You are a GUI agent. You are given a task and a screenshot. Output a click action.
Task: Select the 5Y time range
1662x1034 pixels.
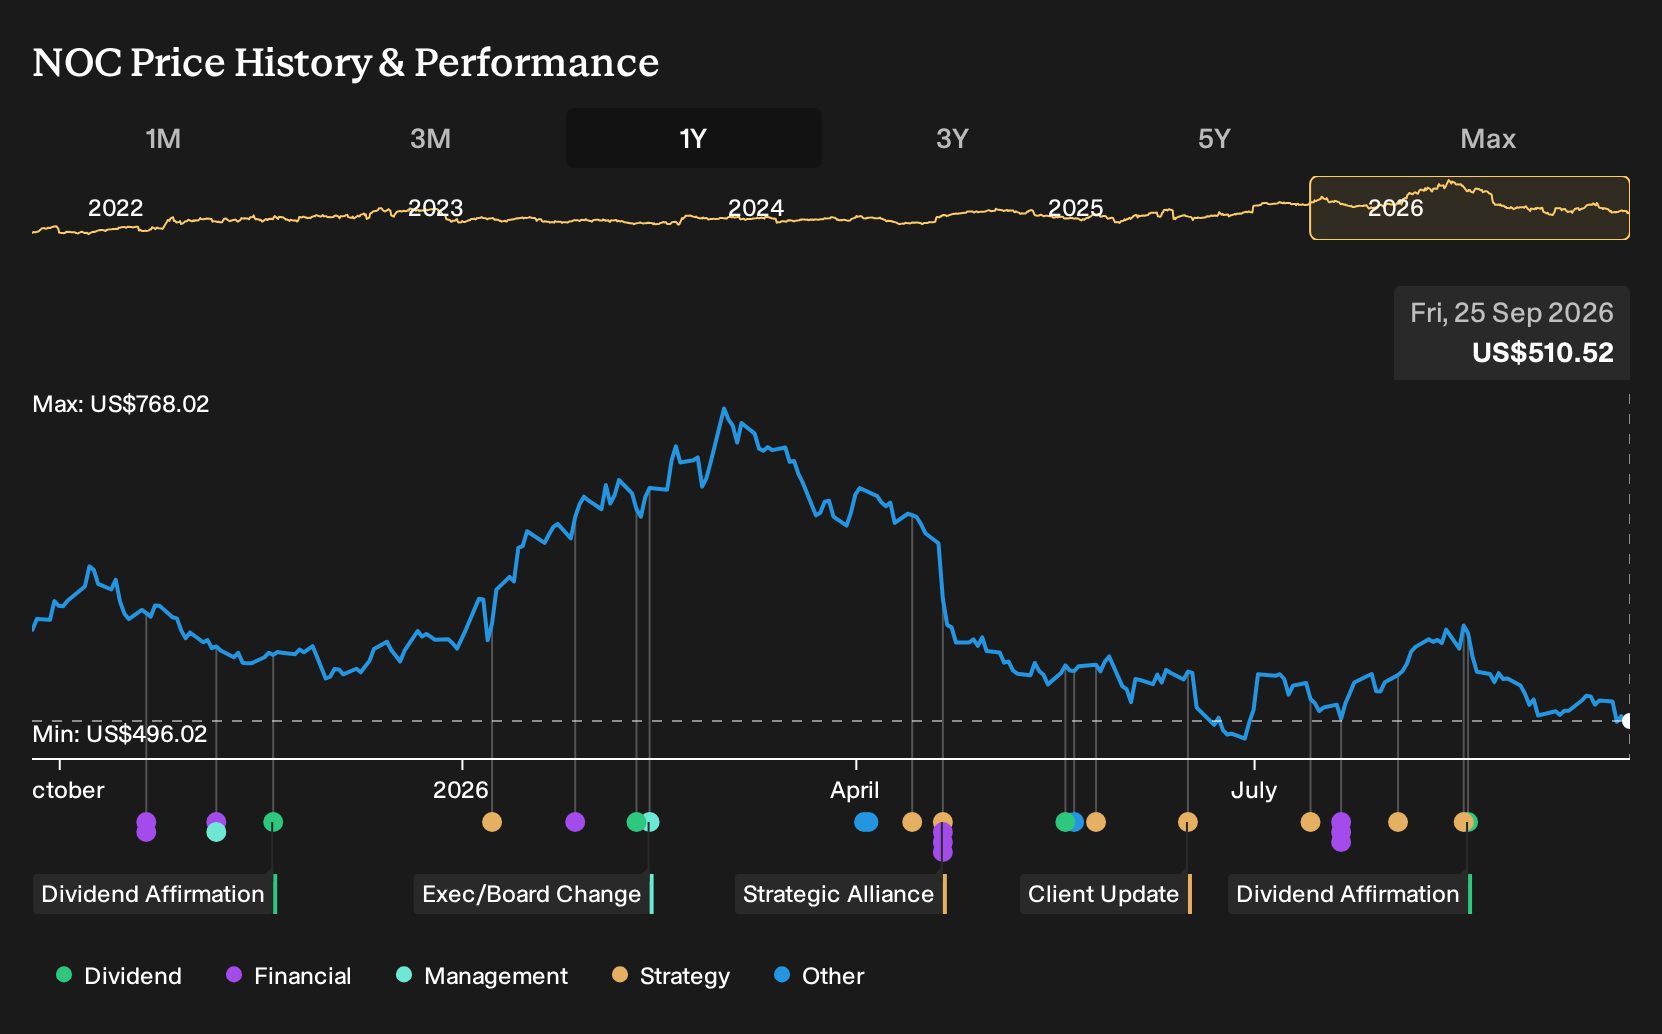click(x=1214, y=138)
